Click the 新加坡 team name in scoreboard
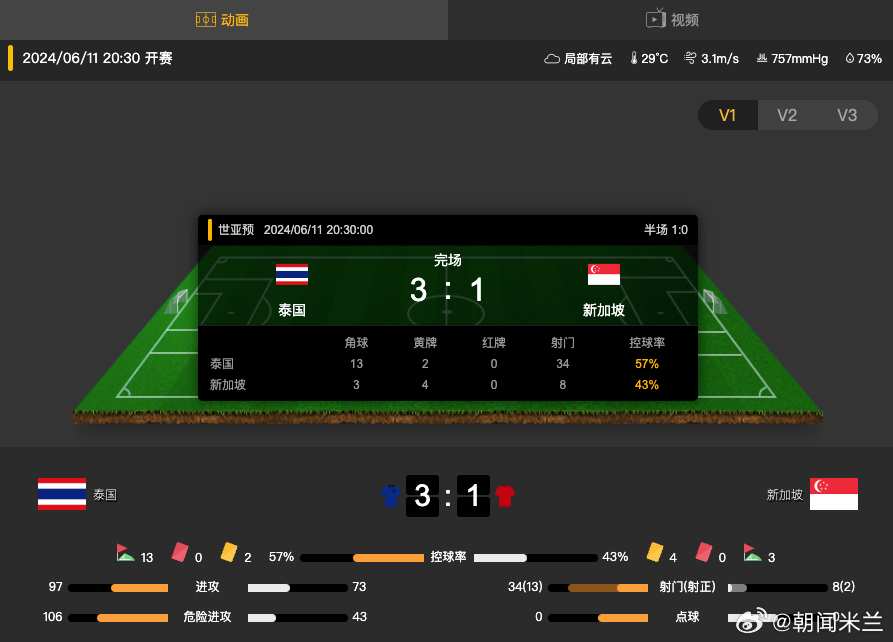893x642 pixels. pos(604,310)
